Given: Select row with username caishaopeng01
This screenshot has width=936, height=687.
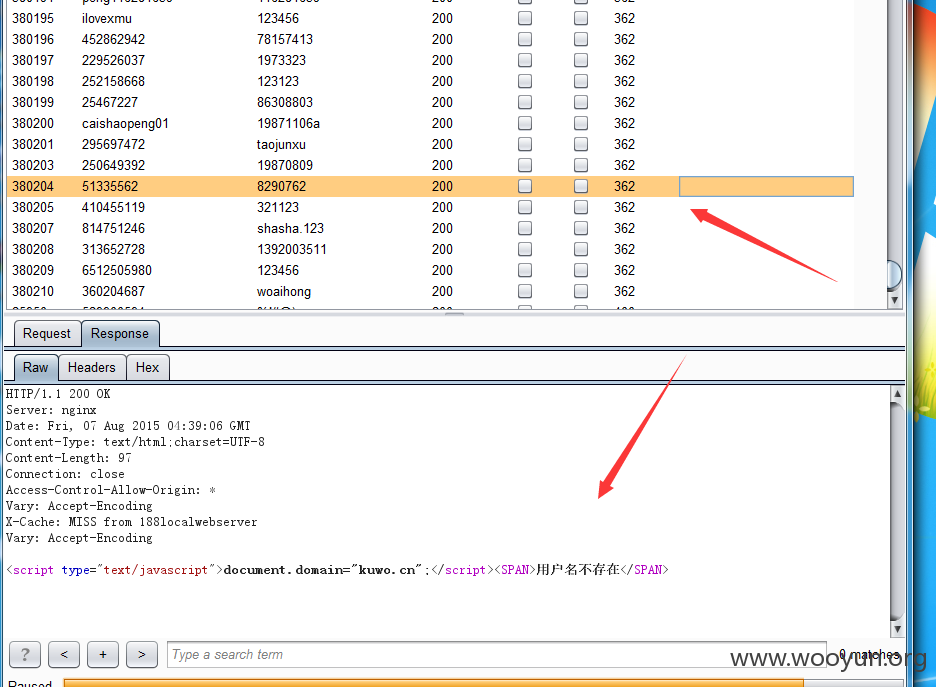Looking at the screenshot, I should click(125, 124).
